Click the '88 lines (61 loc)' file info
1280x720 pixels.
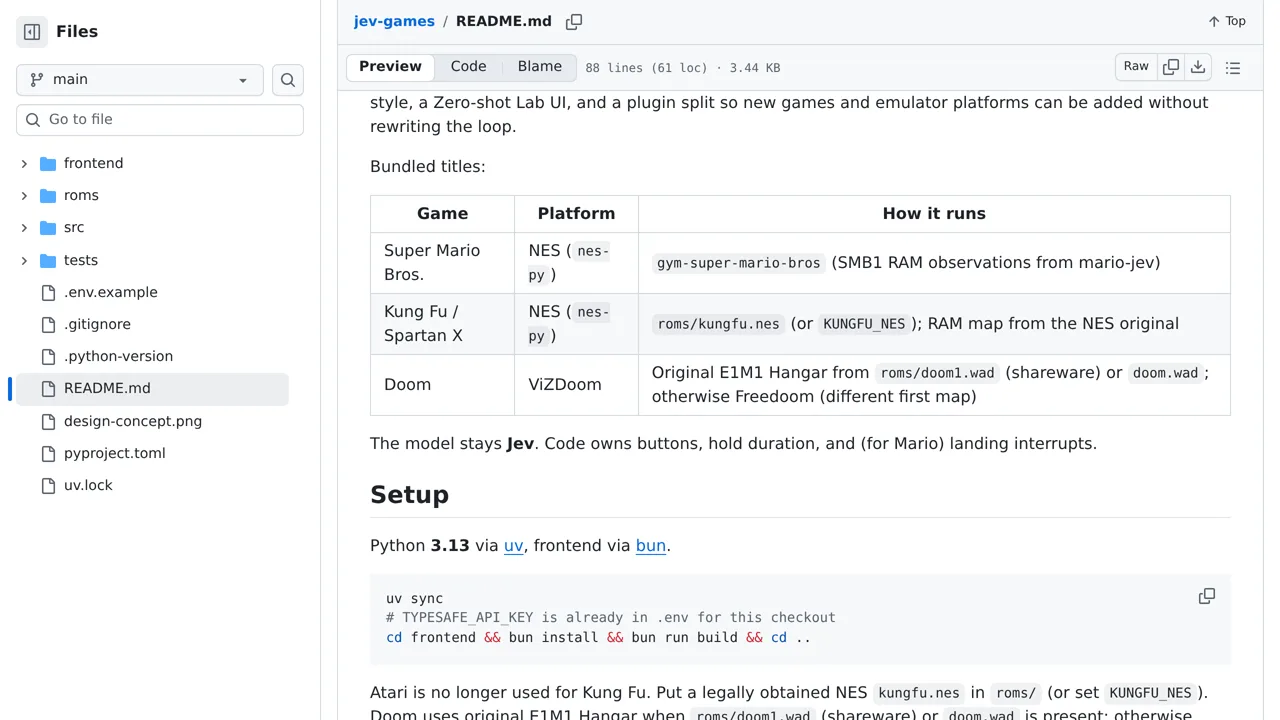(646, 68)
